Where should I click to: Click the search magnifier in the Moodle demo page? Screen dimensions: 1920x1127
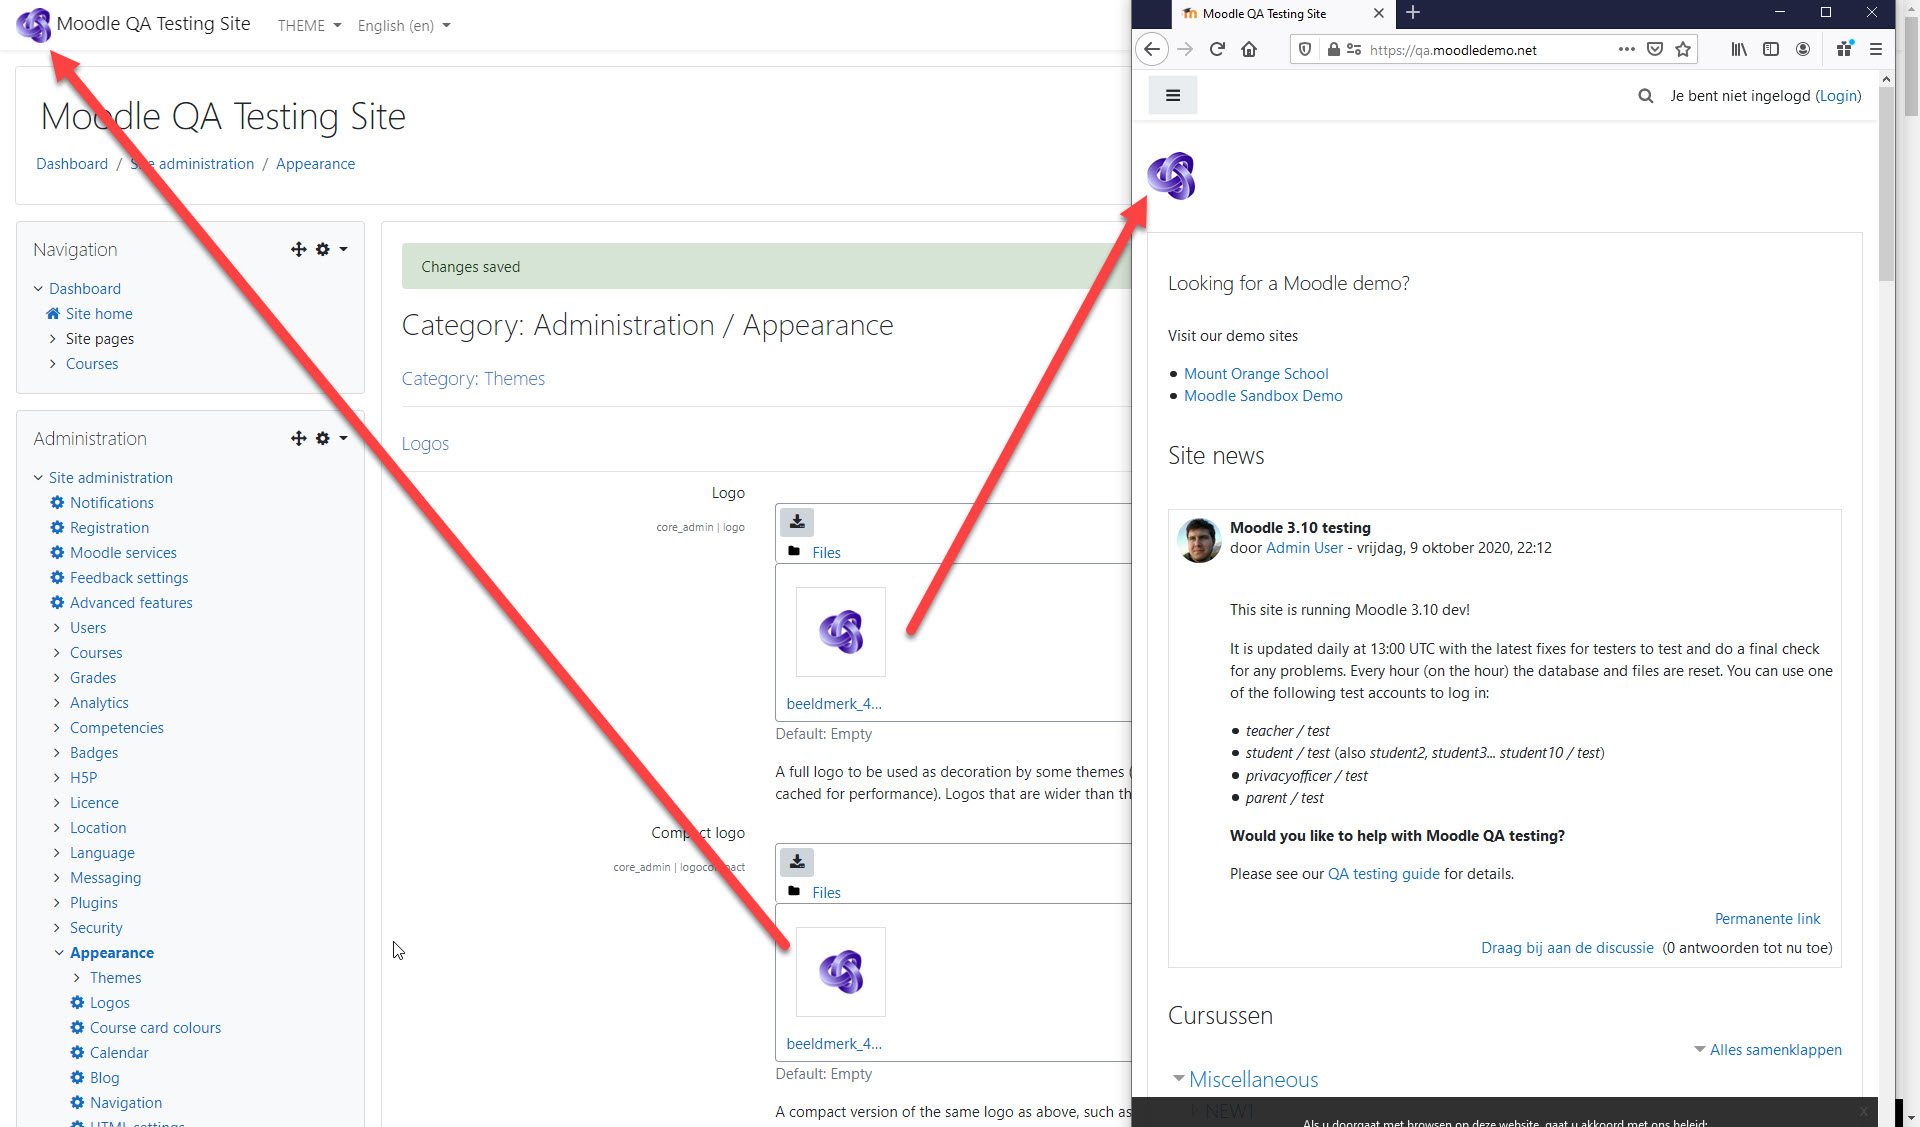point(1645,96)
